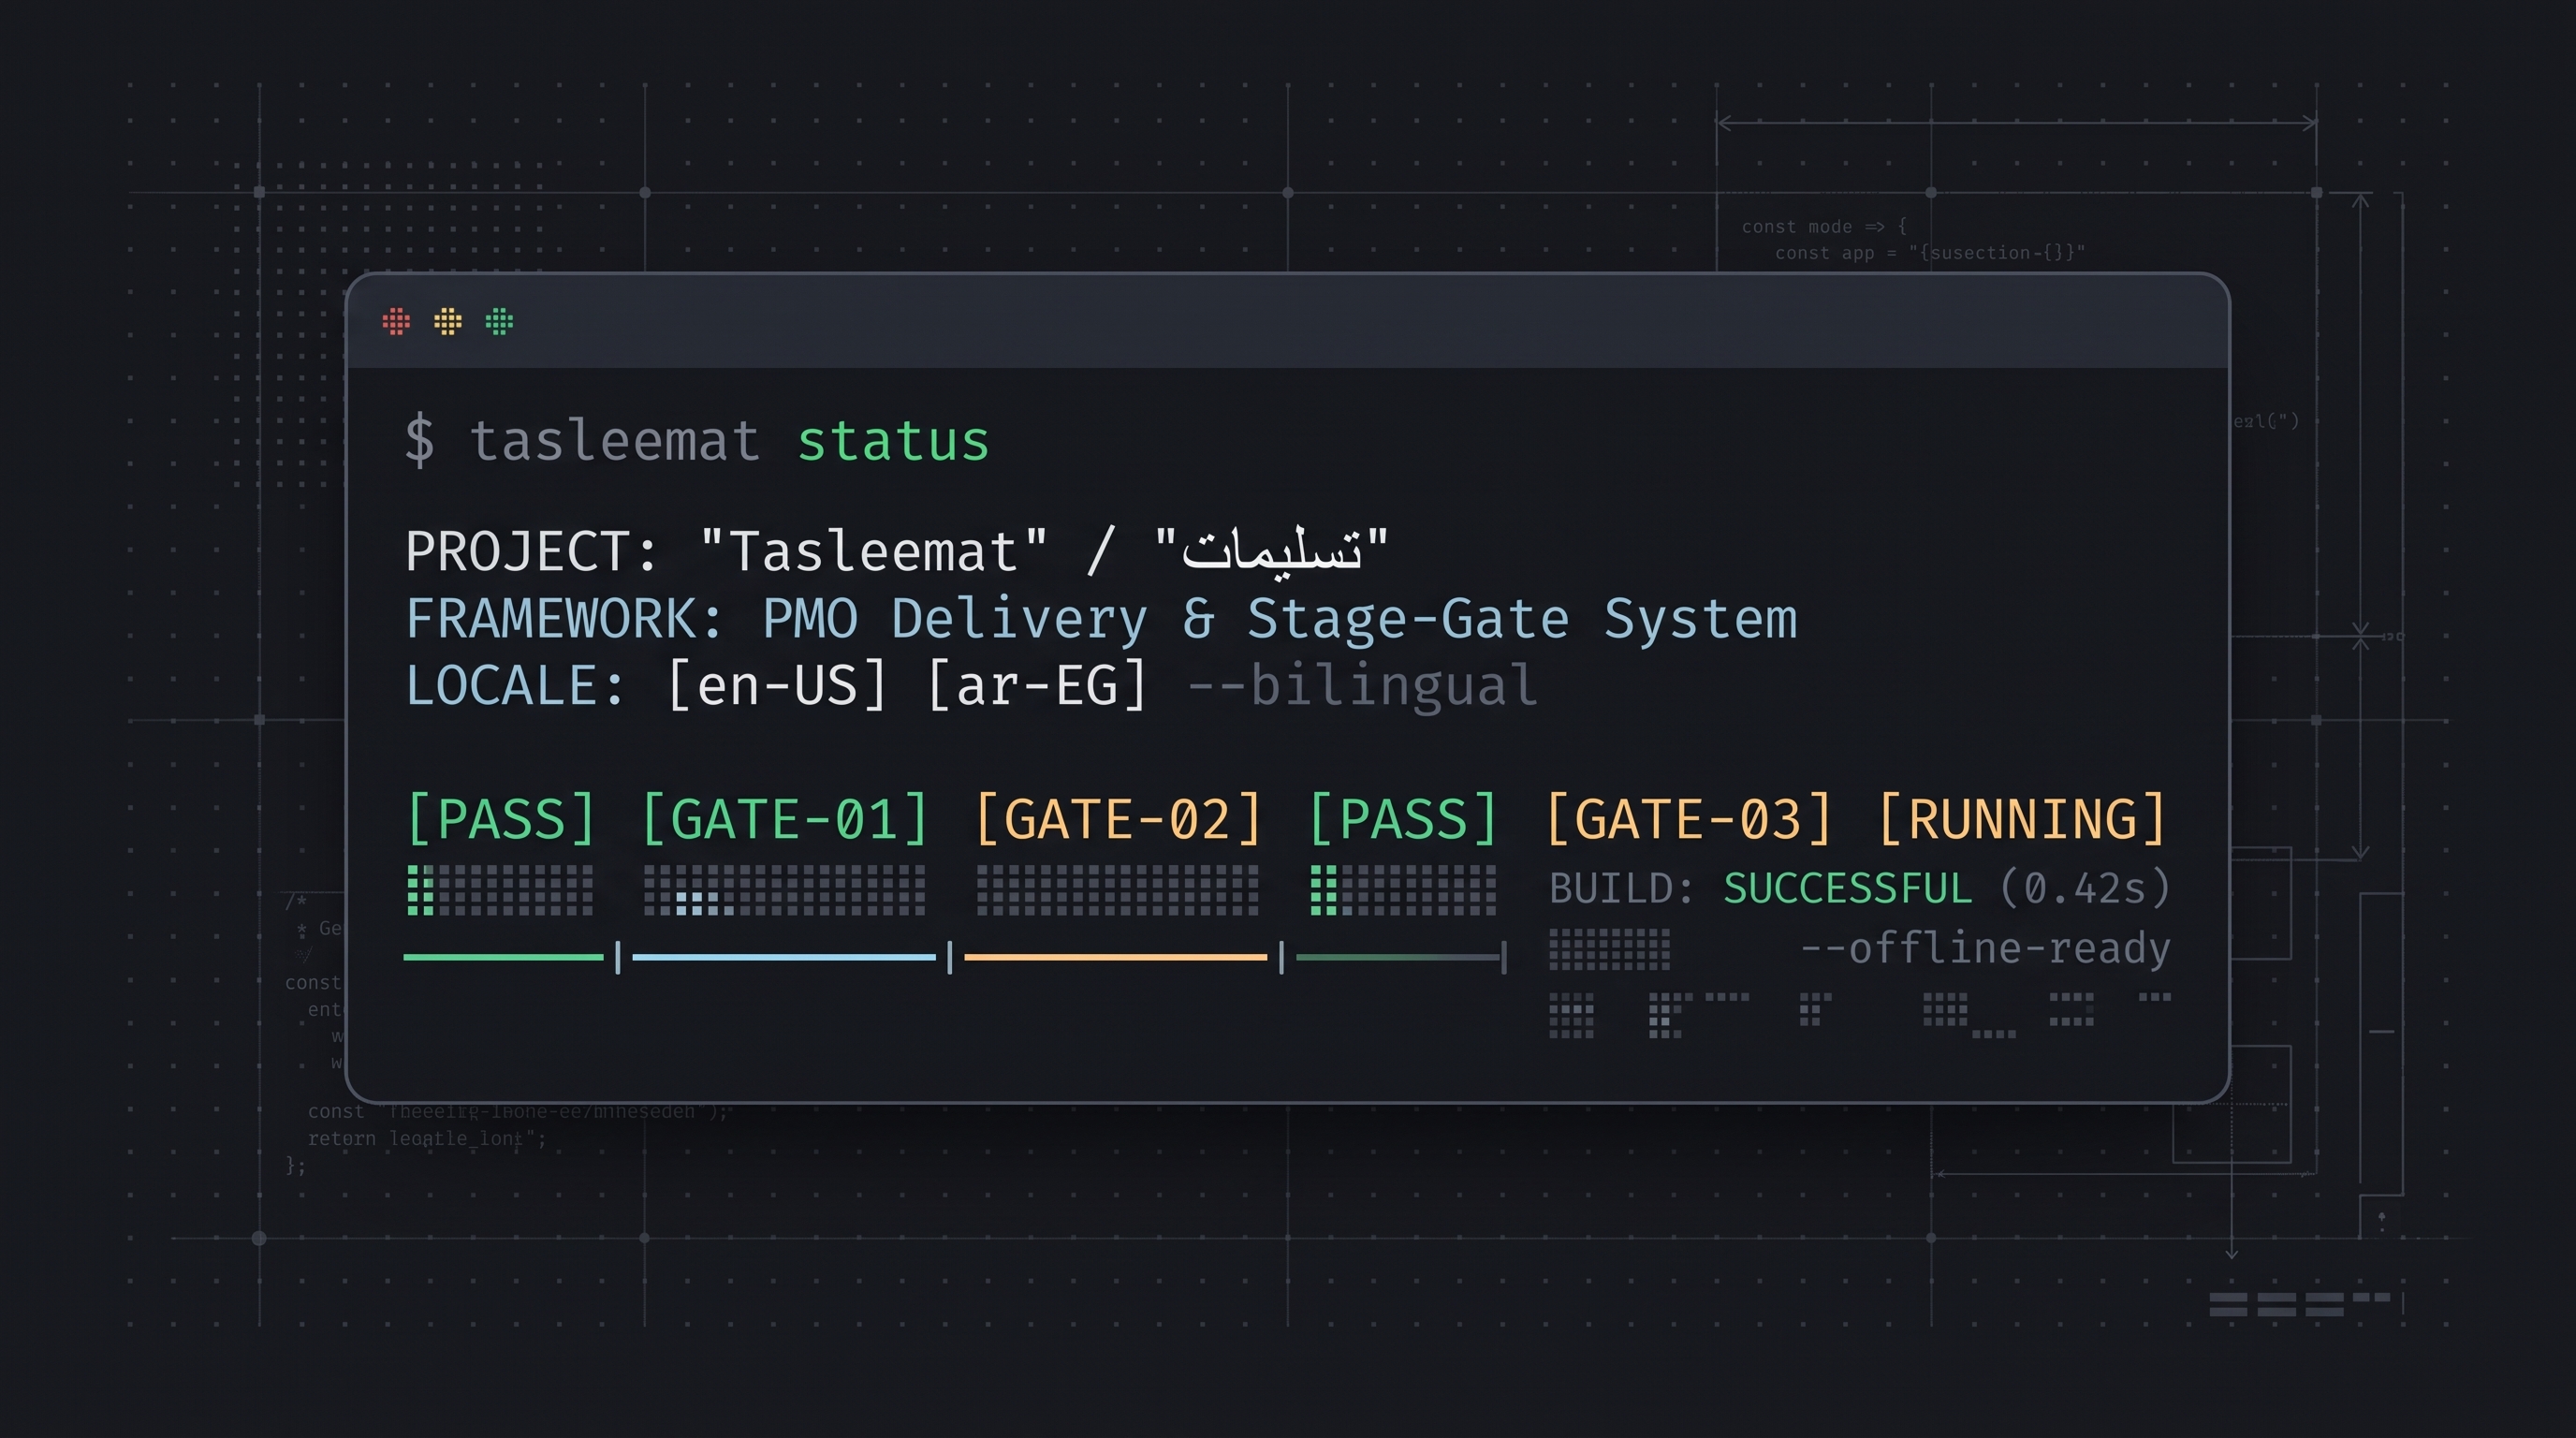This screenshot has width=2576, height=1438.
Task: Click the "LOCALE:" label
Action: point(516,686)
